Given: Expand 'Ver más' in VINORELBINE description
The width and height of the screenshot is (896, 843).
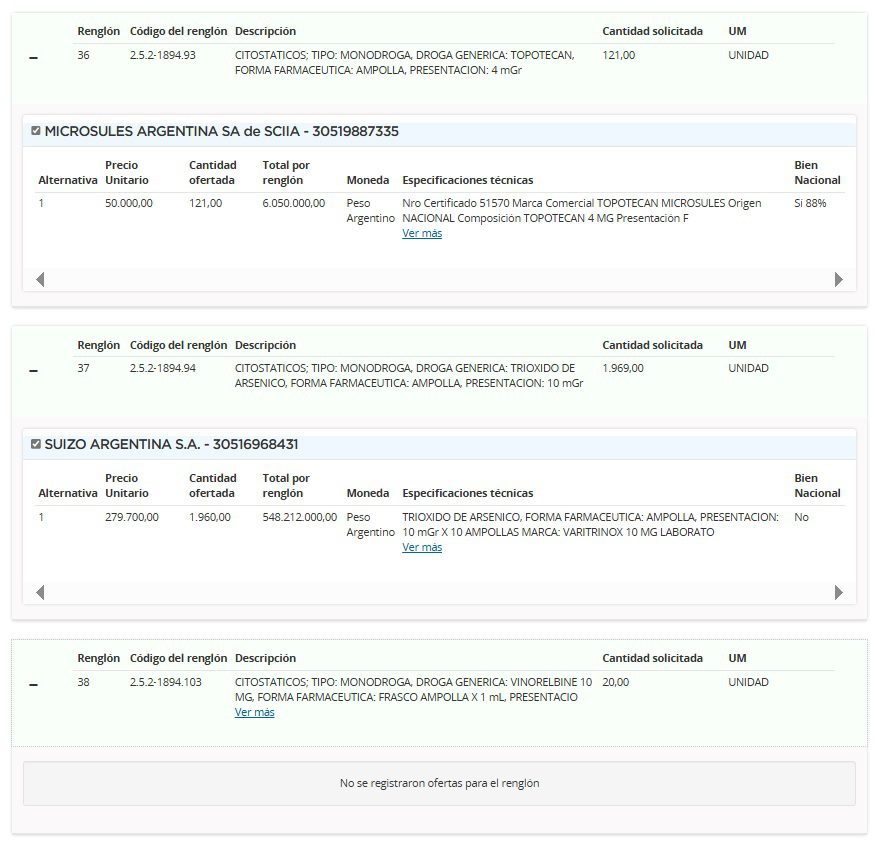Looking at the screenshot, I should [x=254, y=712].
